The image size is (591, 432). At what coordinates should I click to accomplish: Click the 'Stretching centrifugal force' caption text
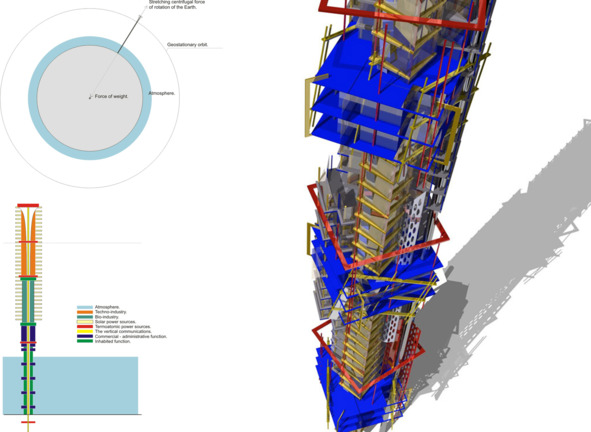tap(177, 2)
